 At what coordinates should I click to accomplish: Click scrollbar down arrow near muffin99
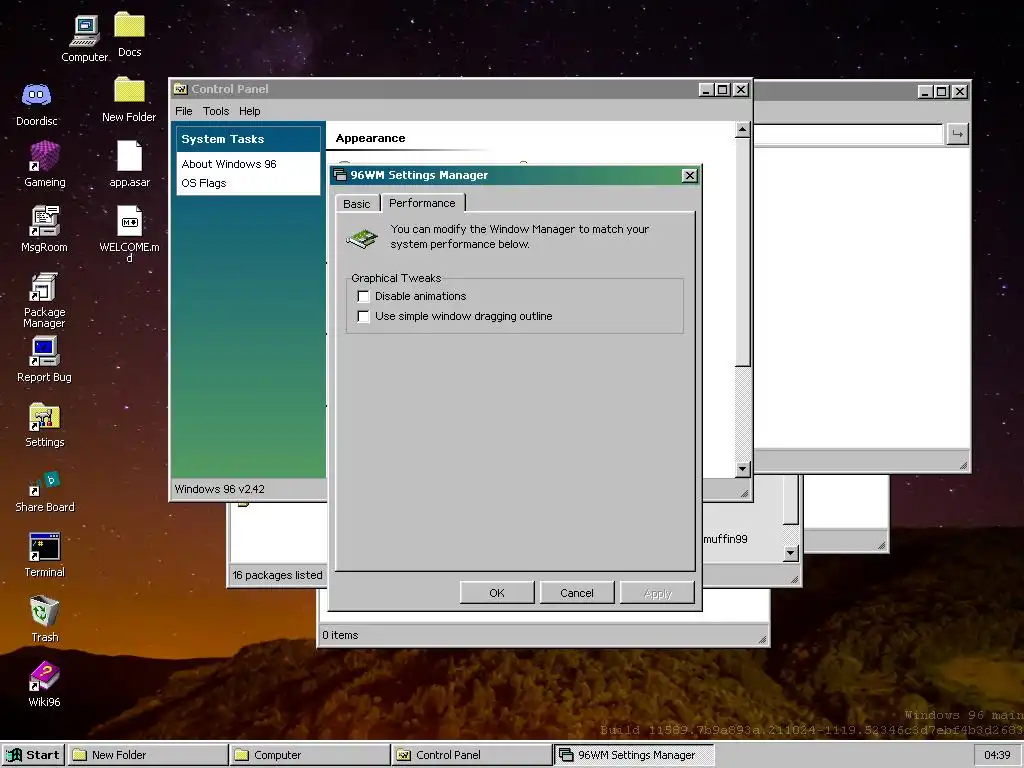(x=791, y=554)
